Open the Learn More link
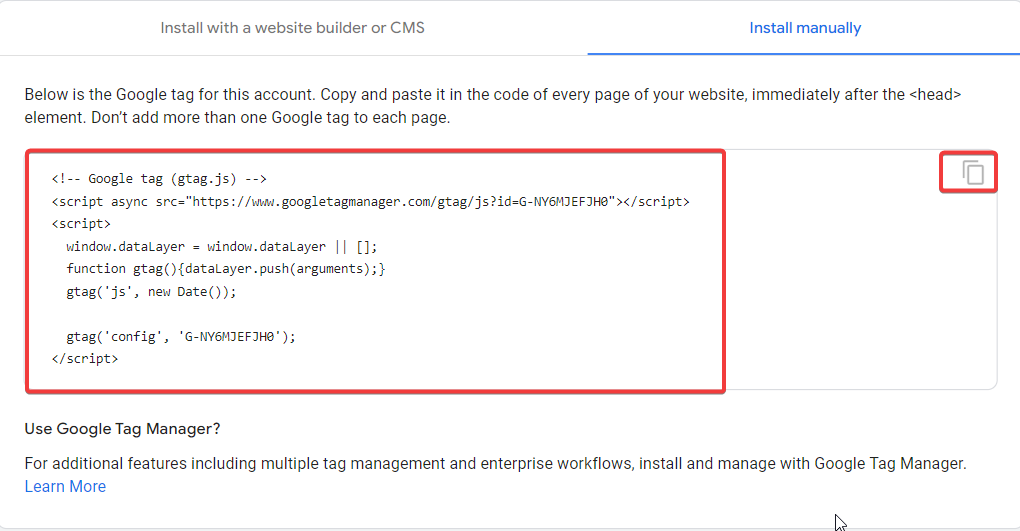Screen dimensions: 1020x531 point(65,486)
